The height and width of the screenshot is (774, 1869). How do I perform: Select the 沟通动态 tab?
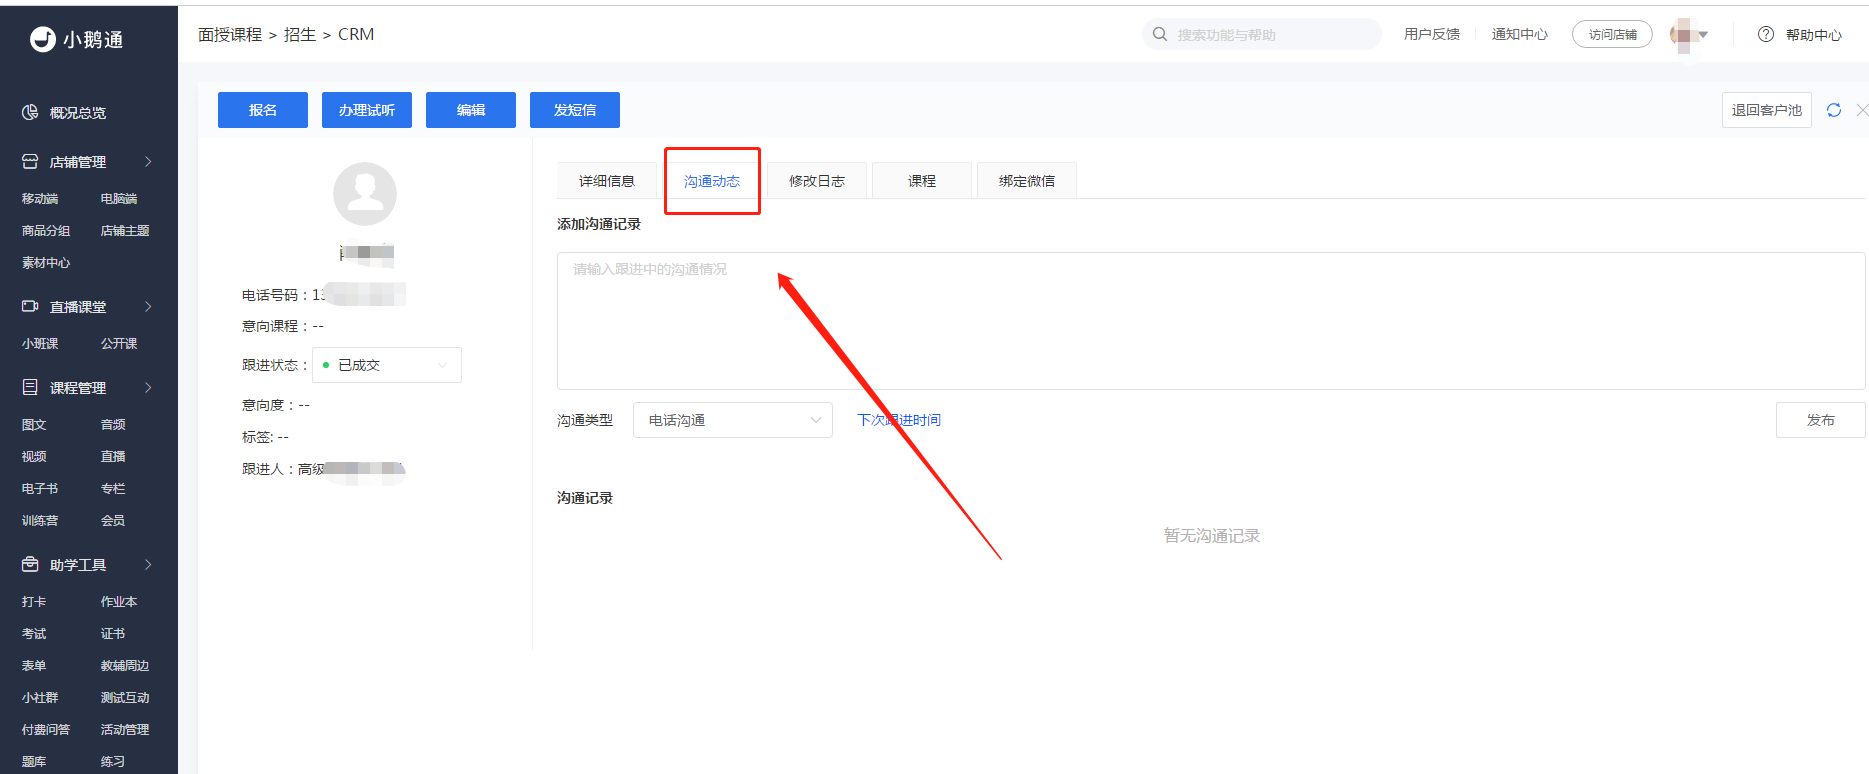[x=712, y=181]
